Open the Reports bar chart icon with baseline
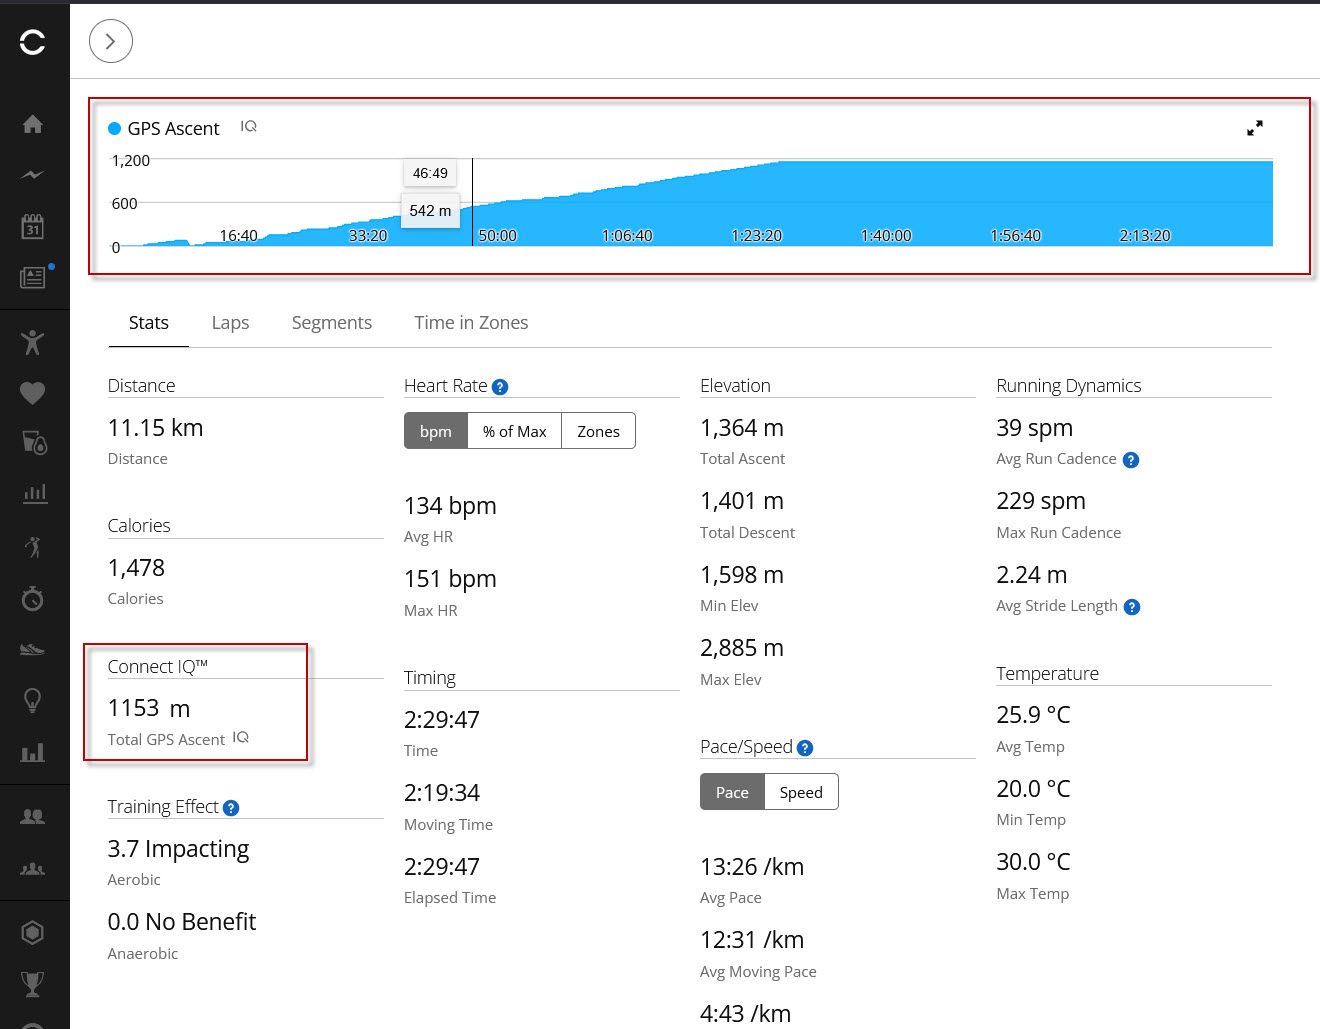 [x=32, y=752]
